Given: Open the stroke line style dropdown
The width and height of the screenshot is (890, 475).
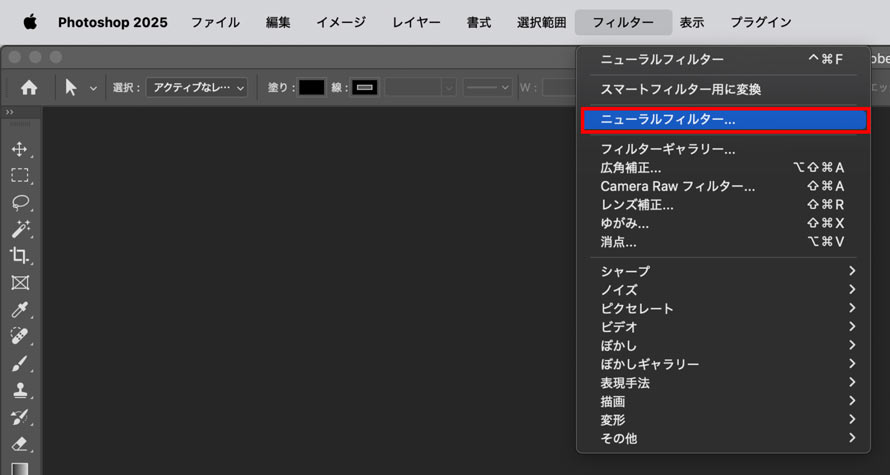Looking at the screenshot, I should 488,88.
